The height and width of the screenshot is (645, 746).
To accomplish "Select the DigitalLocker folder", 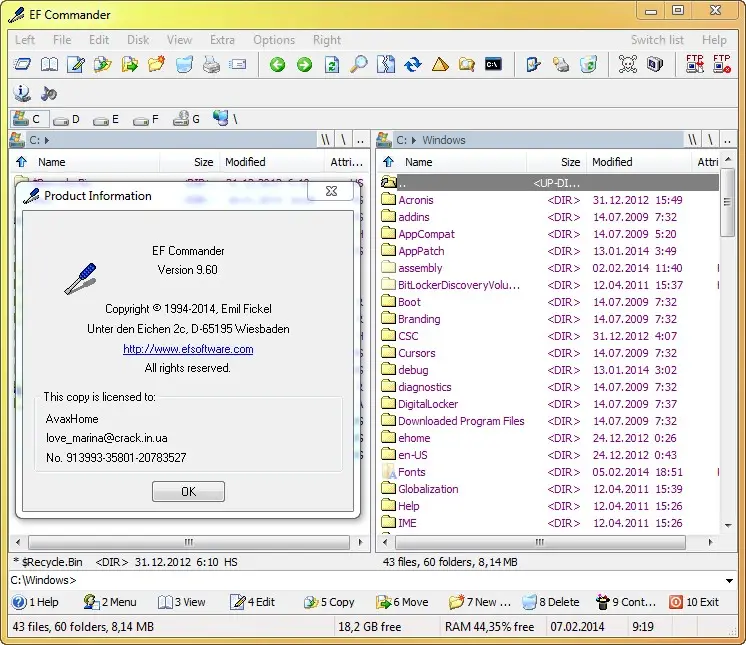I will pos(428,404).
